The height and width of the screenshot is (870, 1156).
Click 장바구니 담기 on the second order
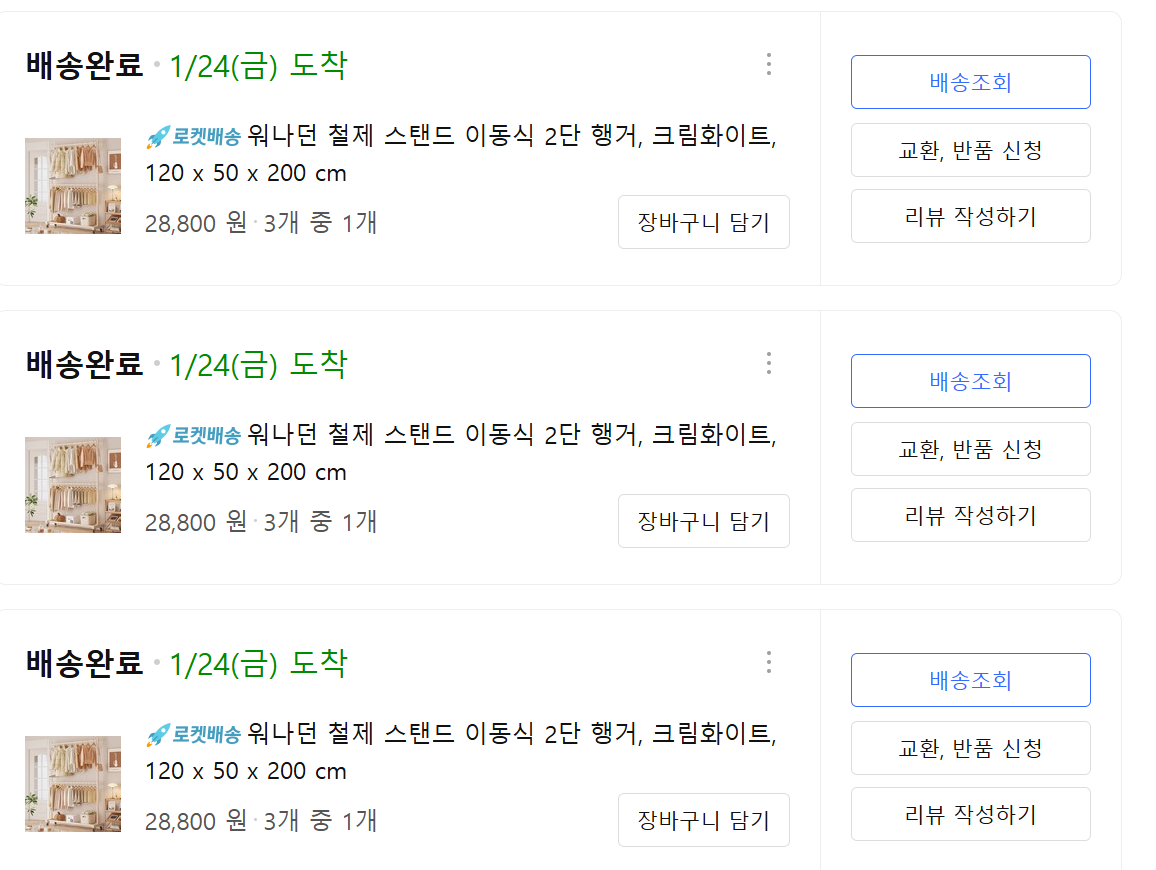tap(703, 521)
